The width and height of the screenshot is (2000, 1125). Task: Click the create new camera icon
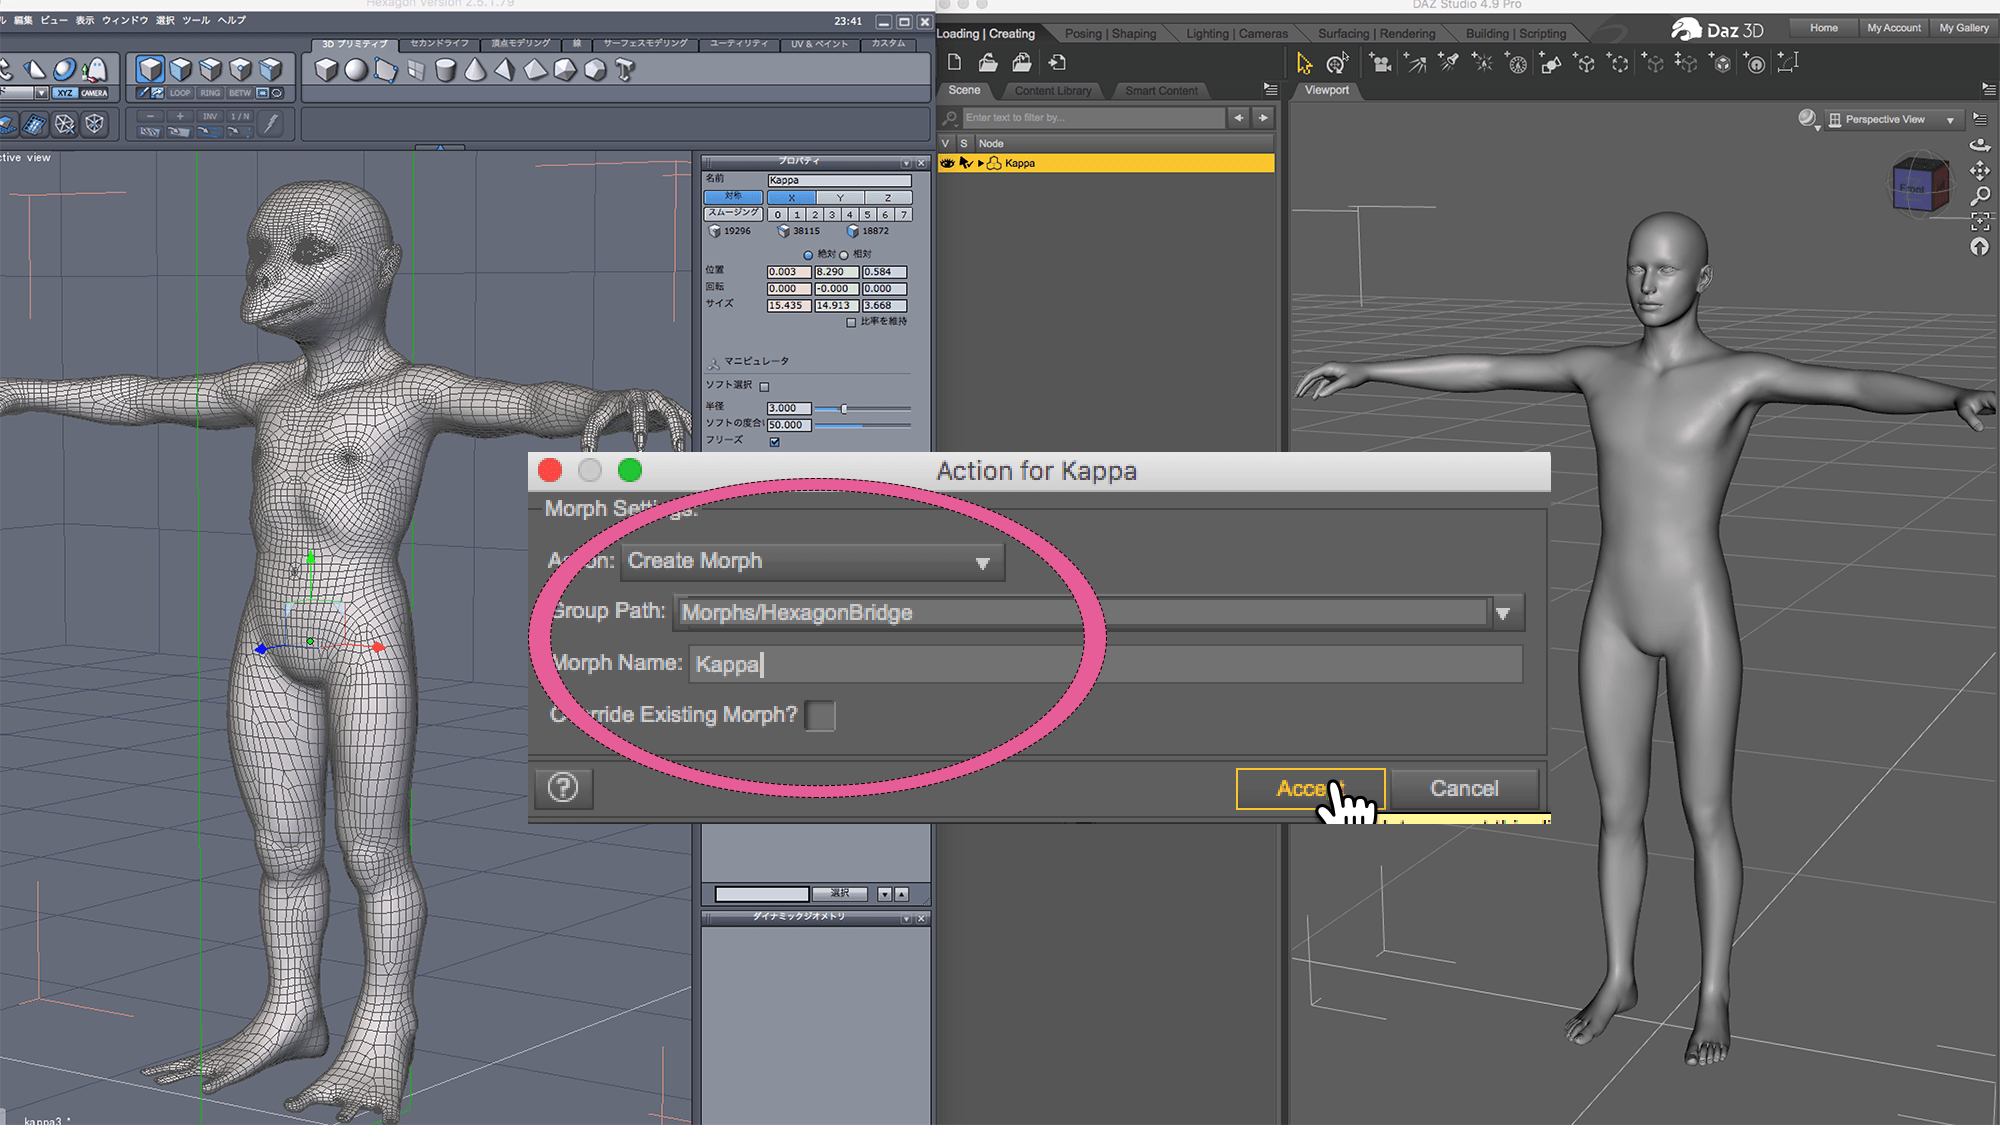[1381, 64]
